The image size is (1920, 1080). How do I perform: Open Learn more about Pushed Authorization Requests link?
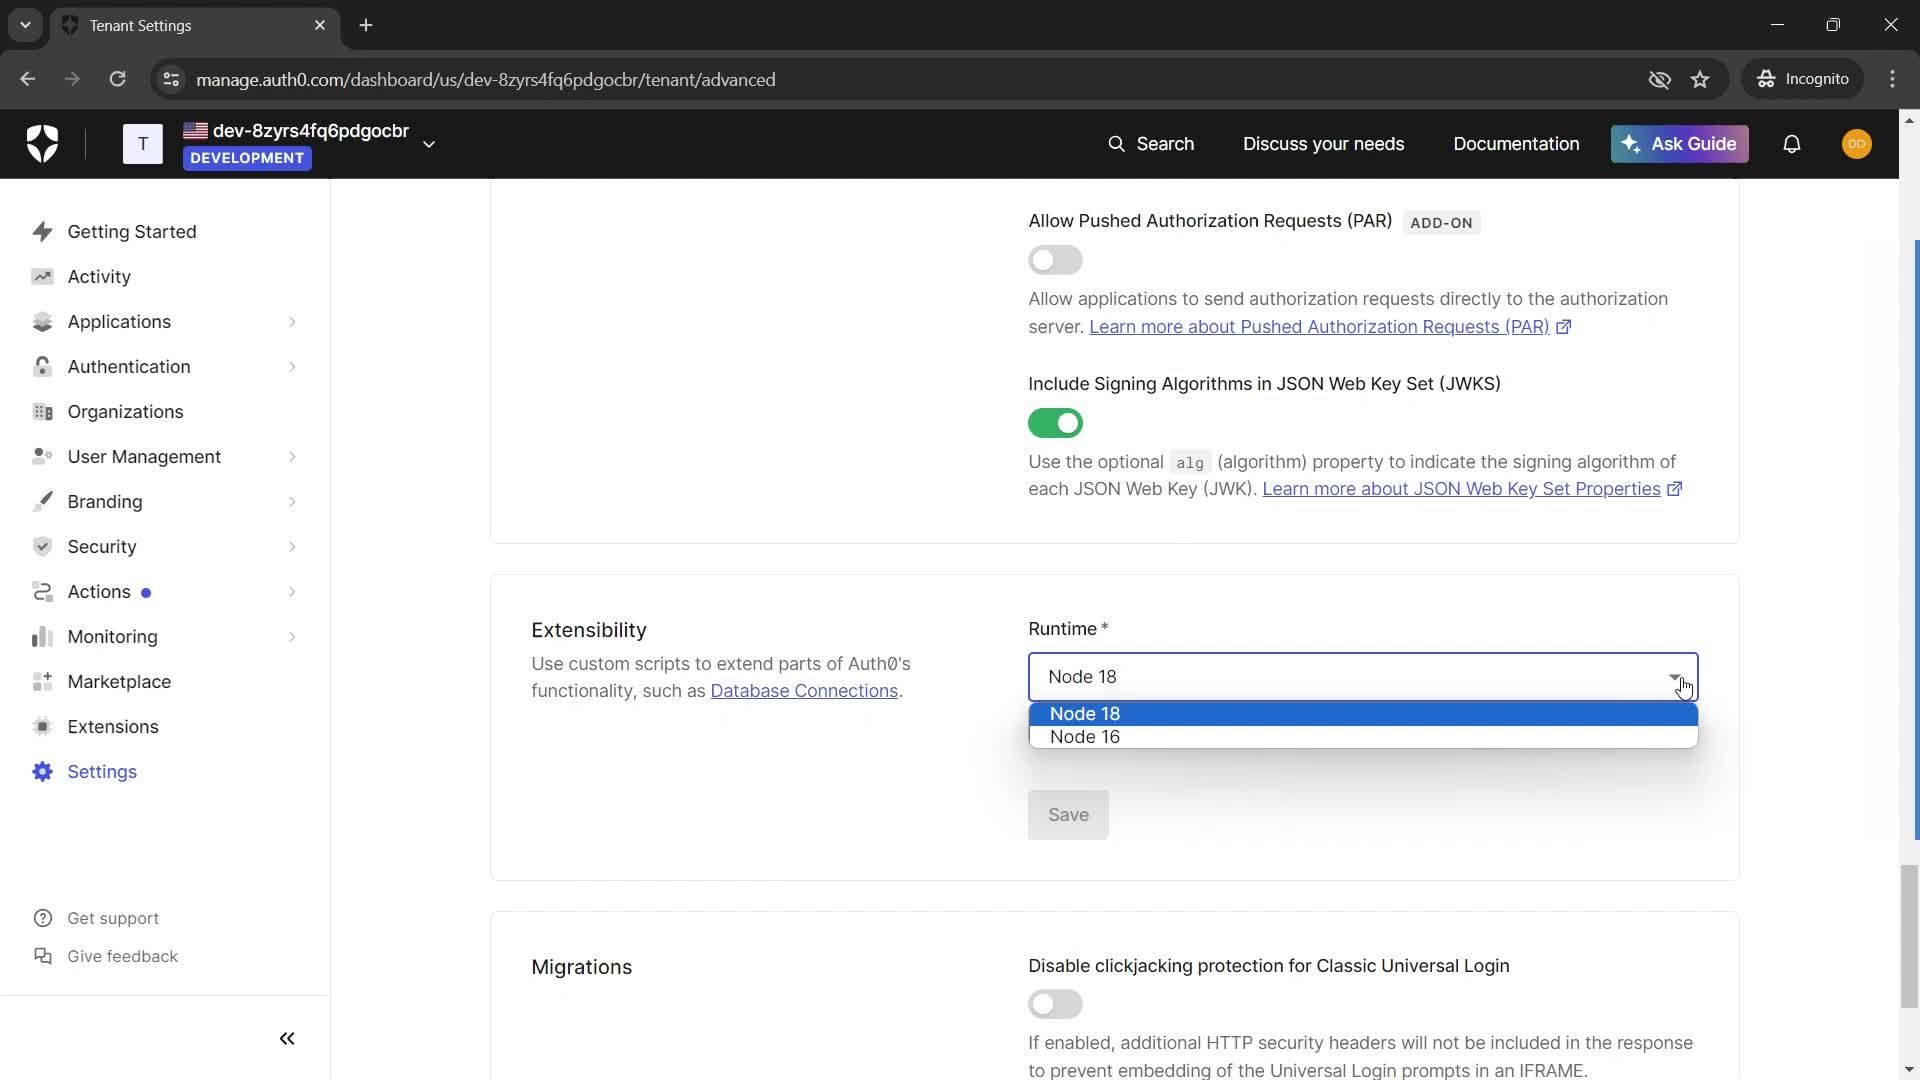(1329, 327)
